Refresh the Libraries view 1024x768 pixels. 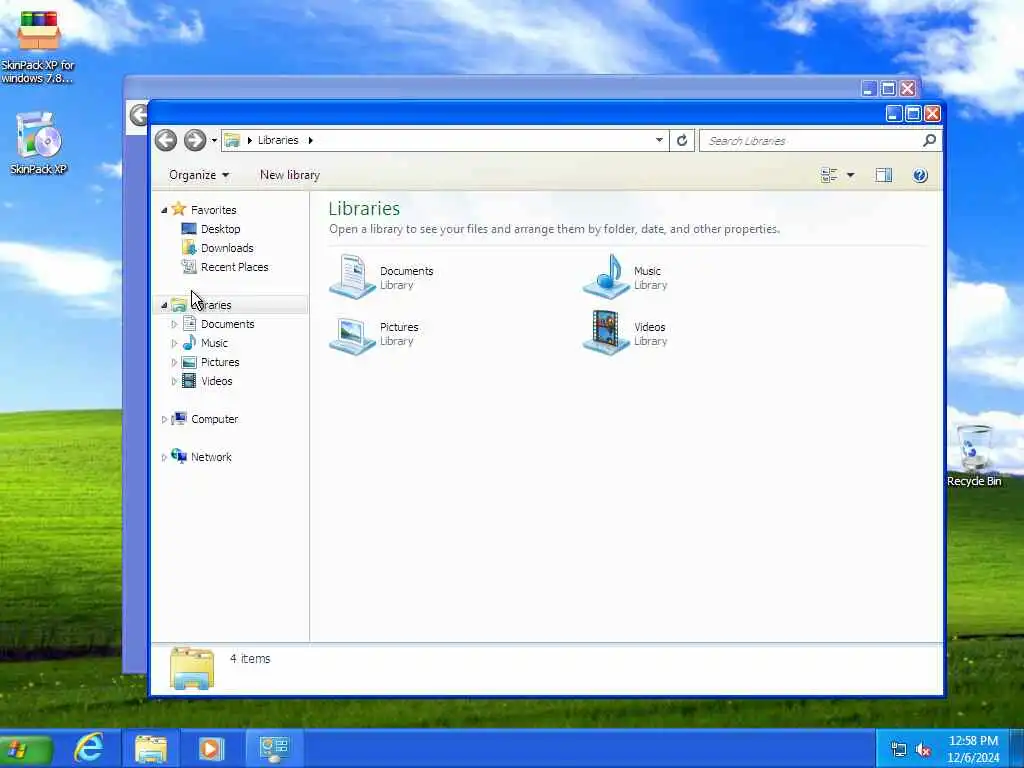[x=682, y=140]
